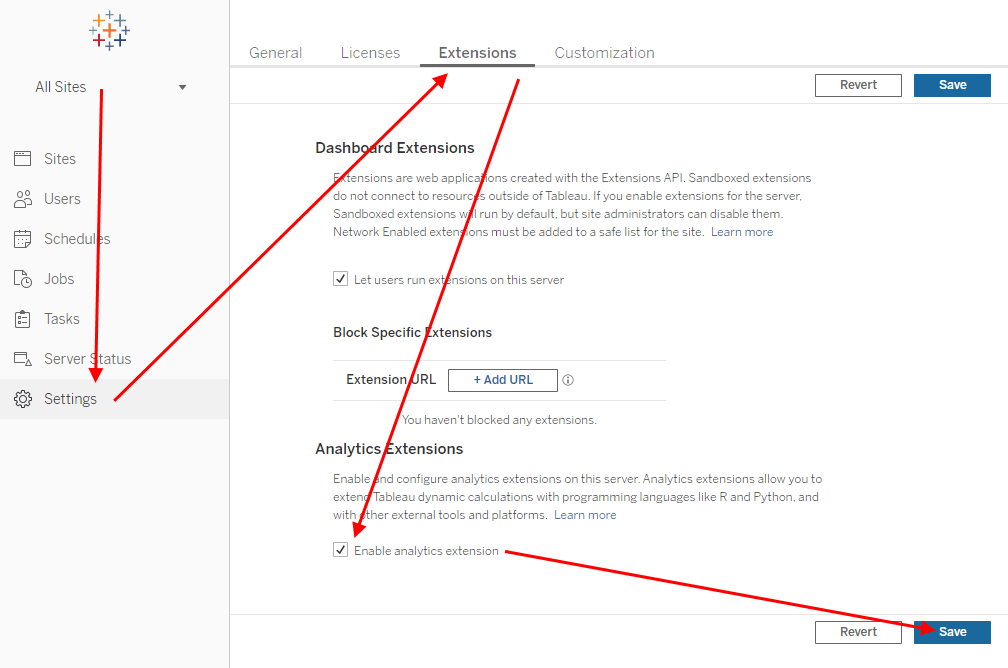Click the Extension URL label
Screen dimensions: 1008x668
[x=391, y=379]
